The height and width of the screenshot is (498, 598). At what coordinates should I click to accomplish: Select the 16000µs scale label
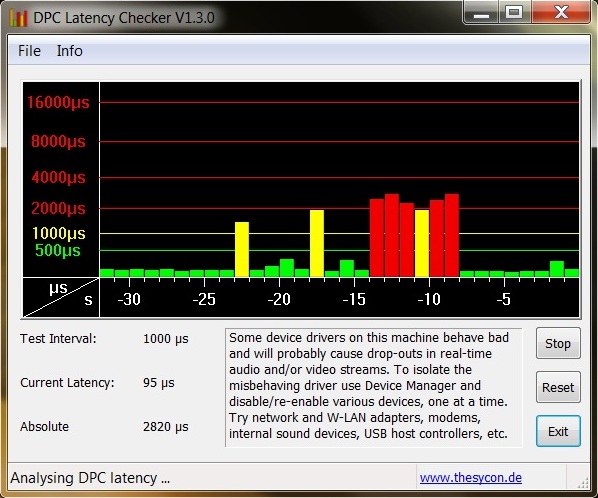pyautogui.click(x=58, y=103)
